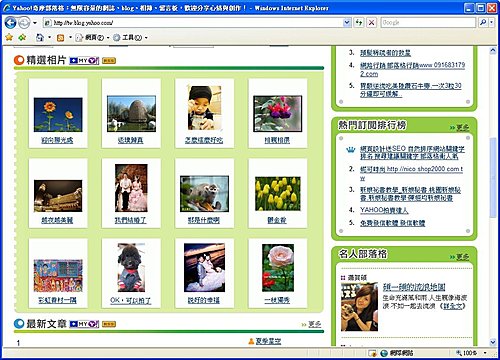Viewport: 500px width, 360px height.
Task: Click the Home icon in the toolbar
Action: coord(40,37)
